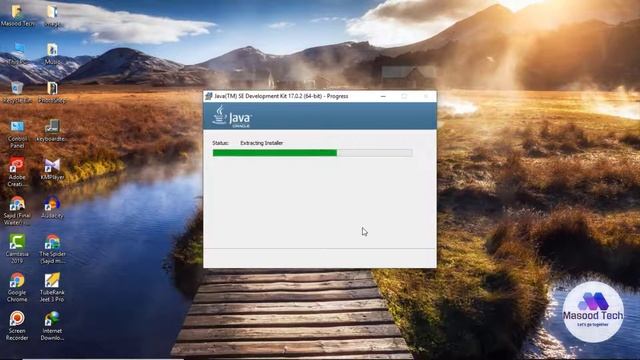This screenshot has height=360, width=640.
Task: Launch the KMPlayer shortcut
Action: click(x=52, y=169)
